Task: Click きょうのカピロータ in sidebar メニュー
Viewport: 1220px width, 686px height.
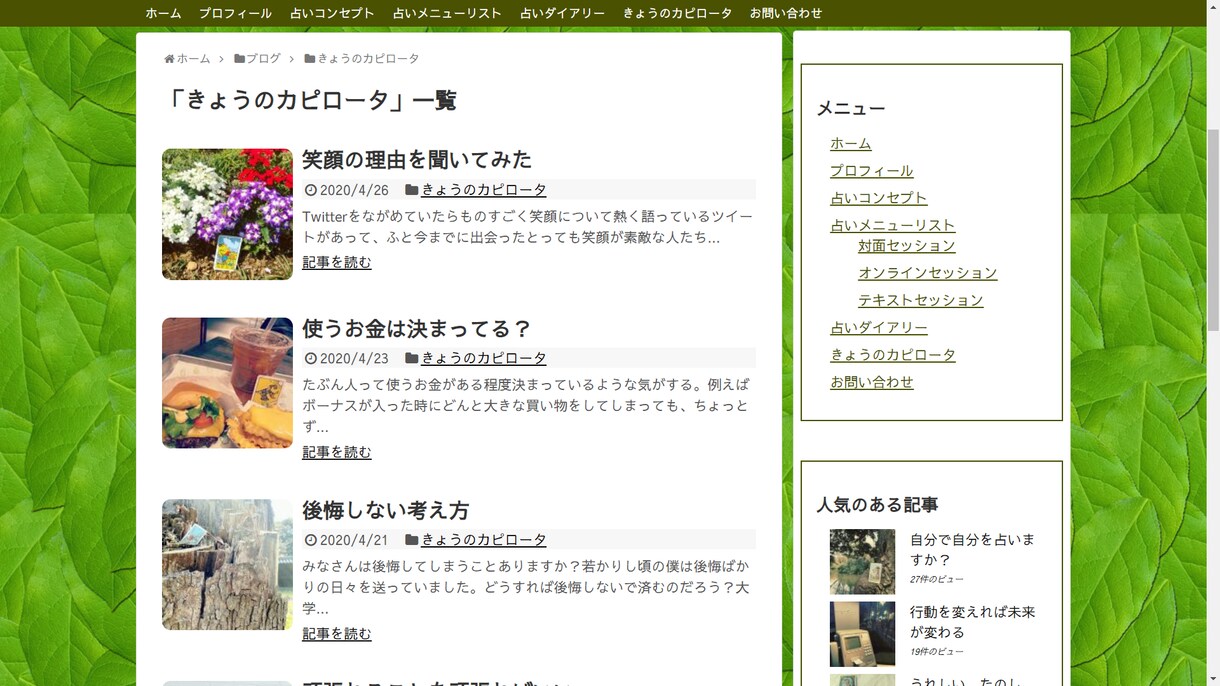Action: pos(893,355)
